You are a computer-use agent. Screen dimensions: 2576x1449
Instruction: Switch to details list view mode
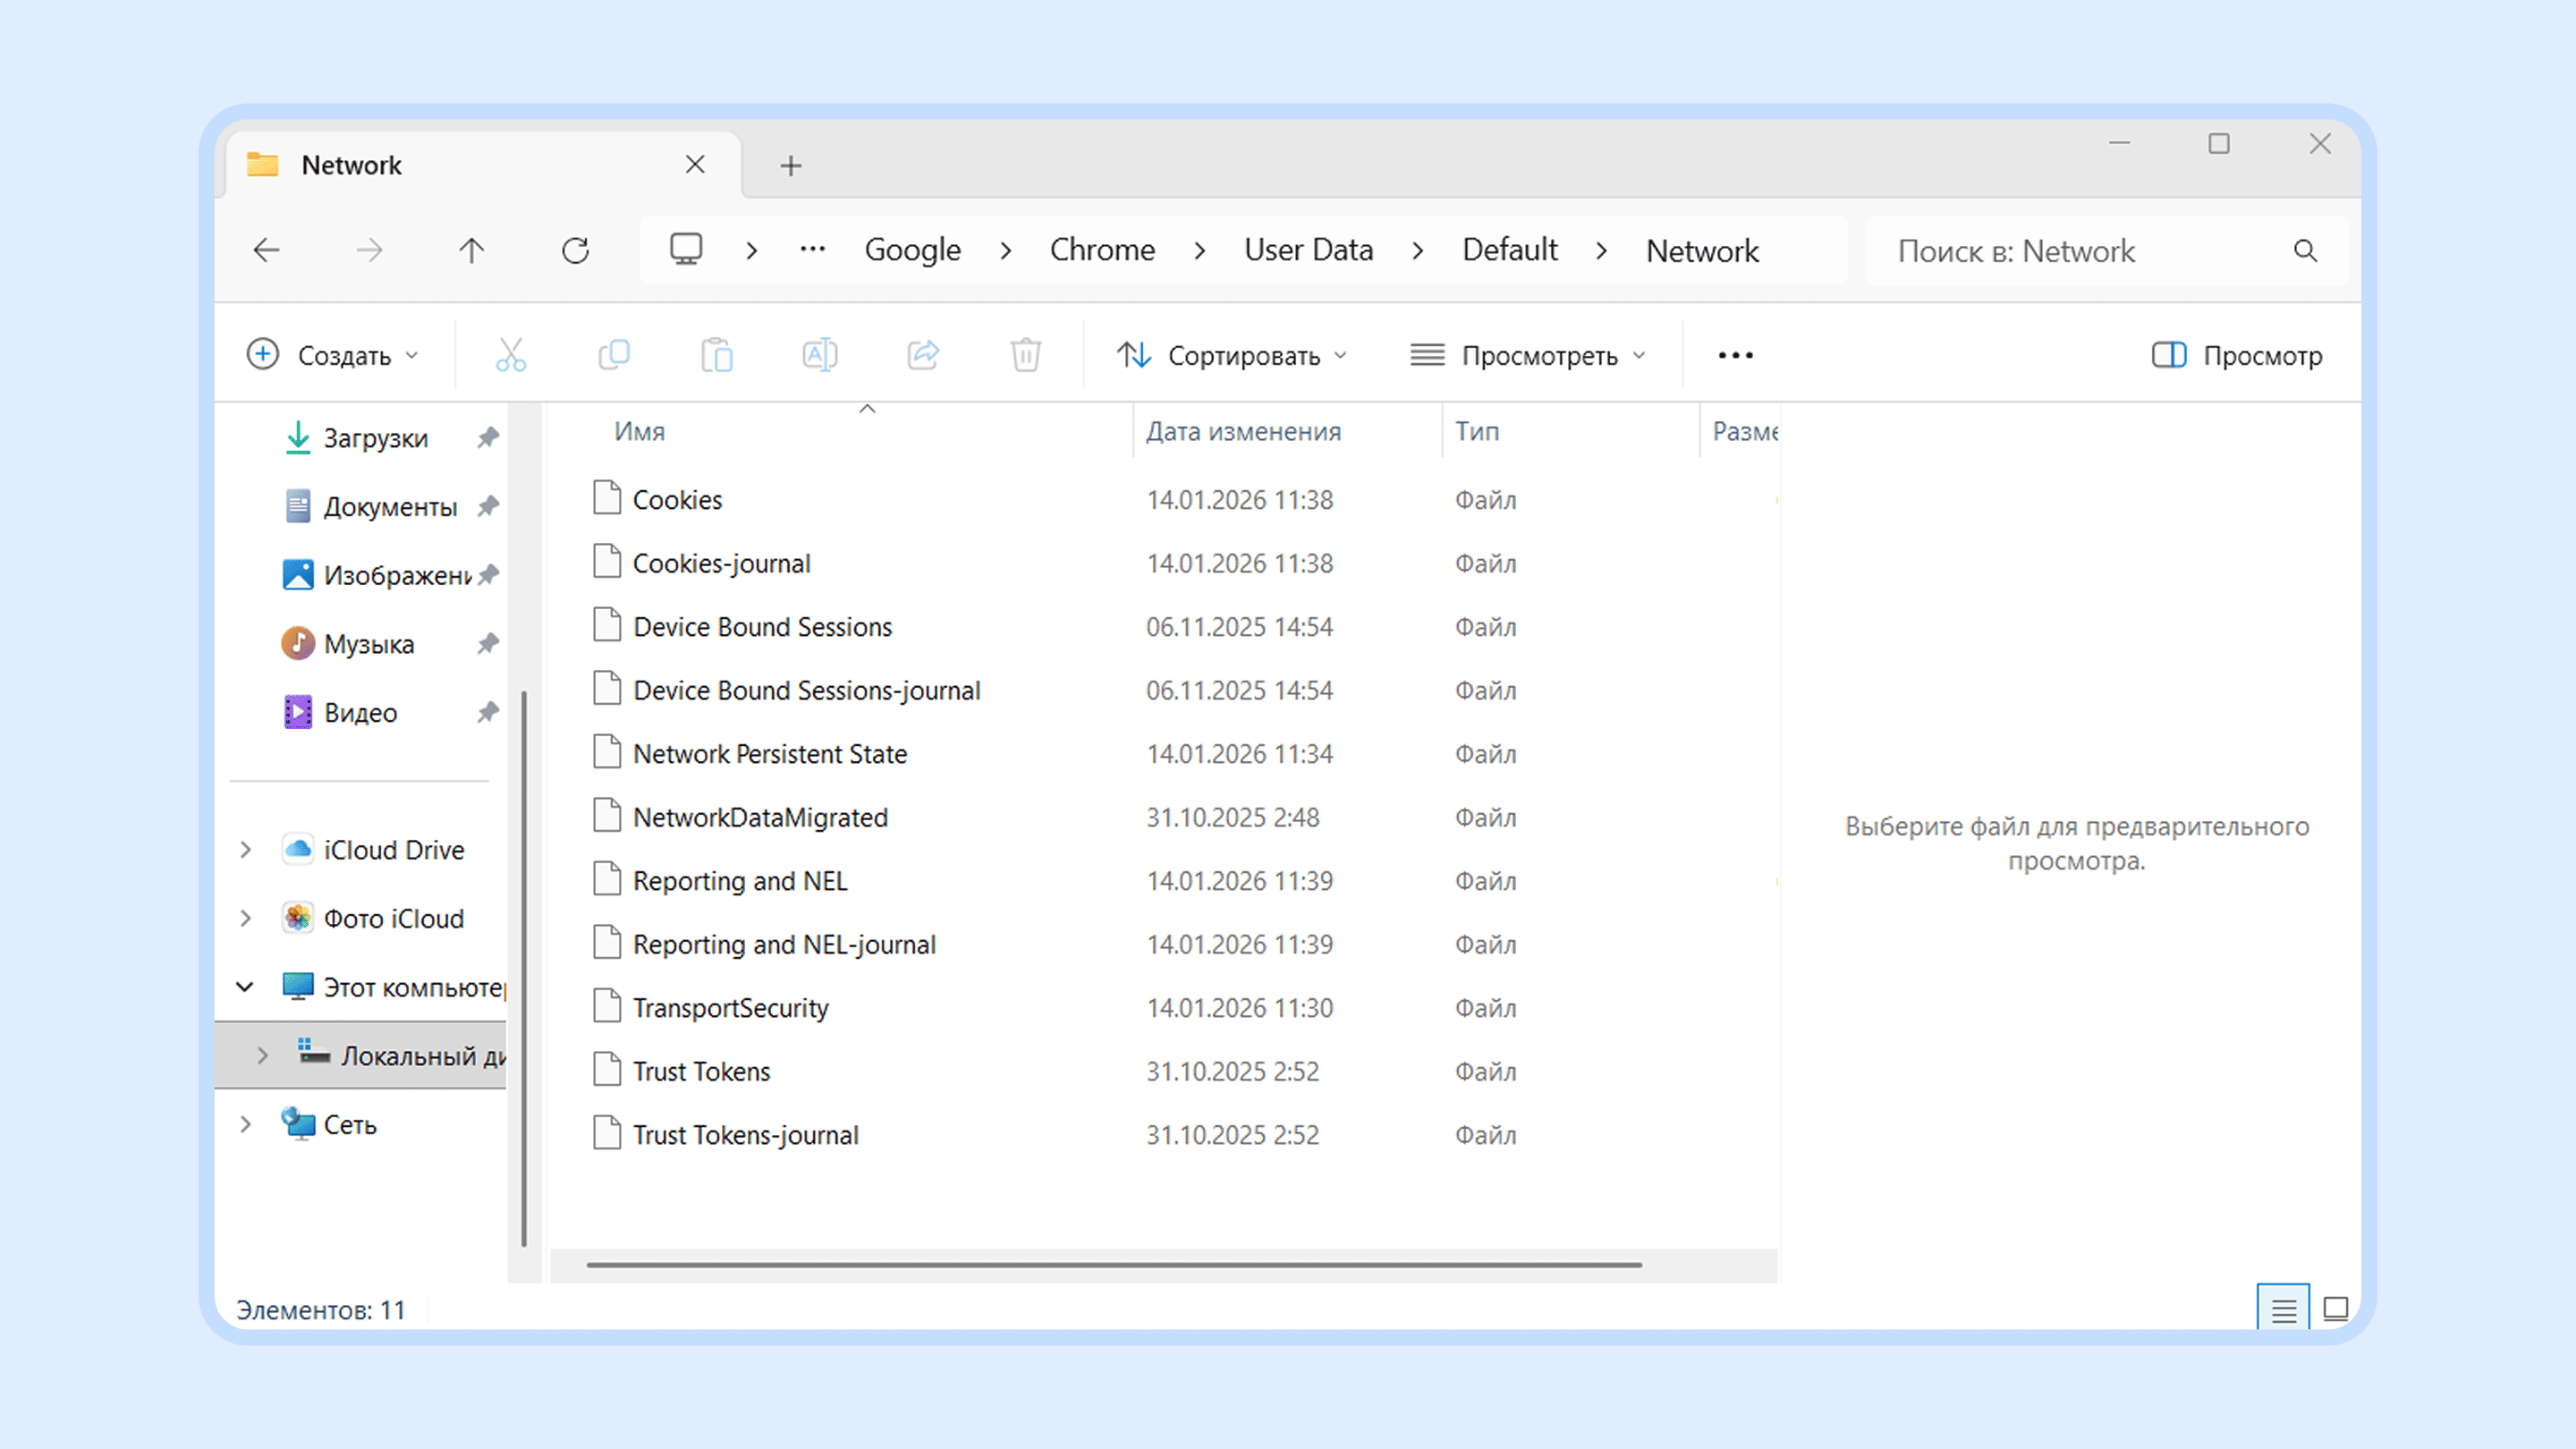point(2283,1309)
